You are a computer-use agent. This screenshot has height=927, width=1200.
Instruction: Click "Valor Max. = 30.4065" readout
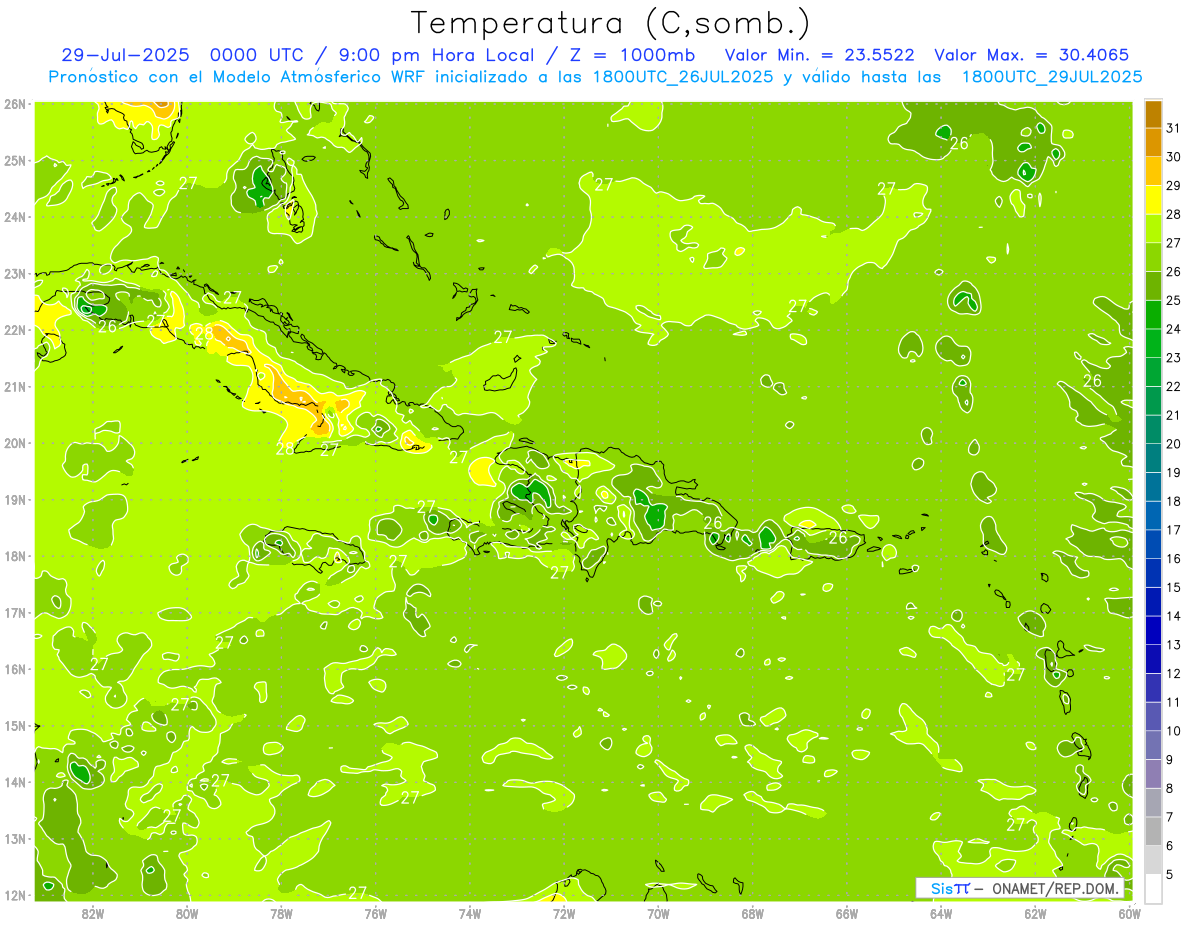coord(1032,55)
